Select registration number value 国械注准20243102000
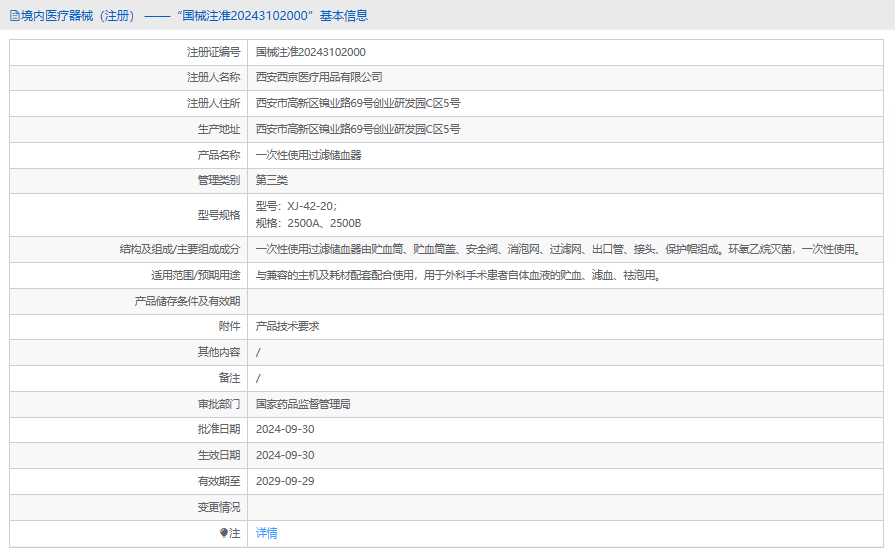 [x=311, y=52]
